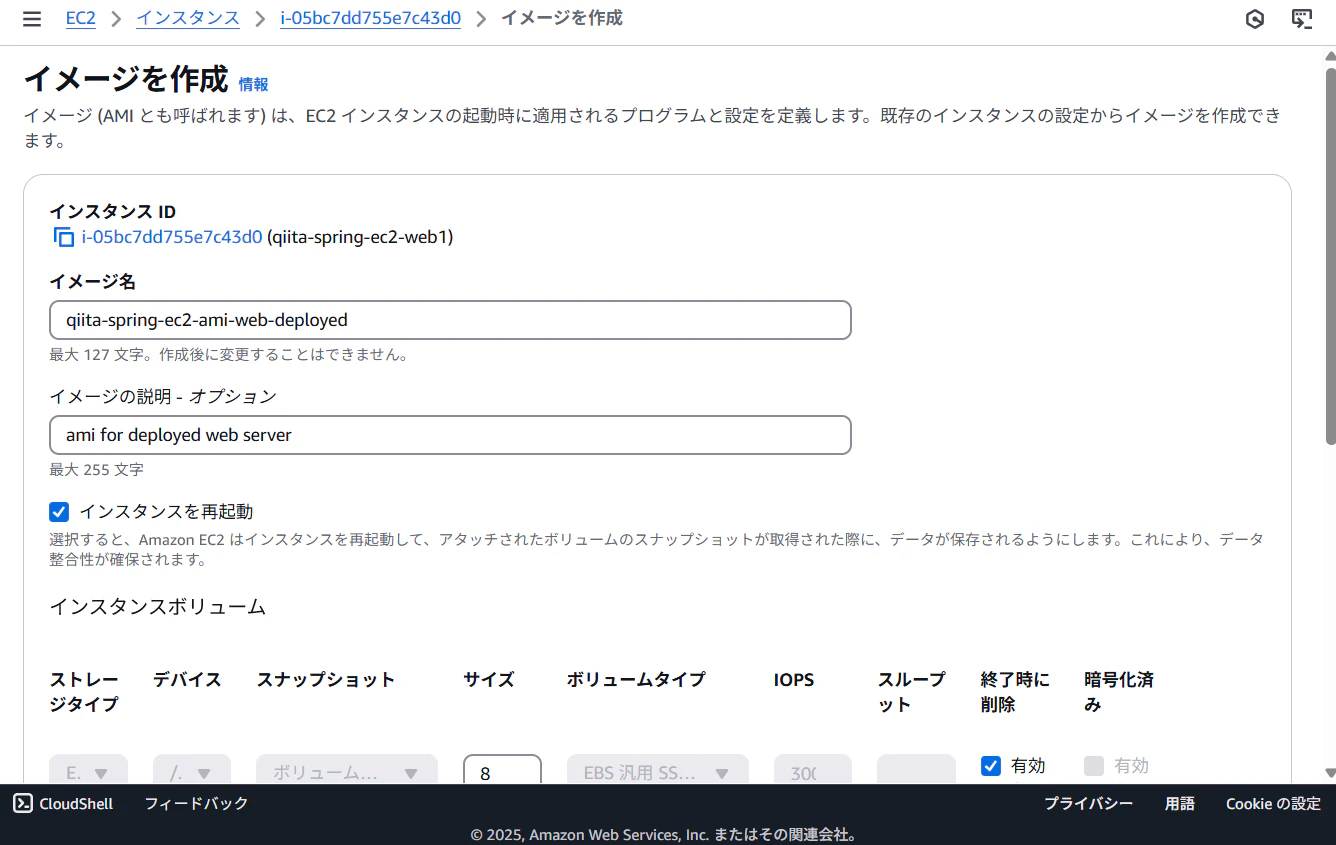This screenshot has width=1336, height=845.
Task: Click the vertical scrollbar thumb
Action: click(x=1330, y=255)
